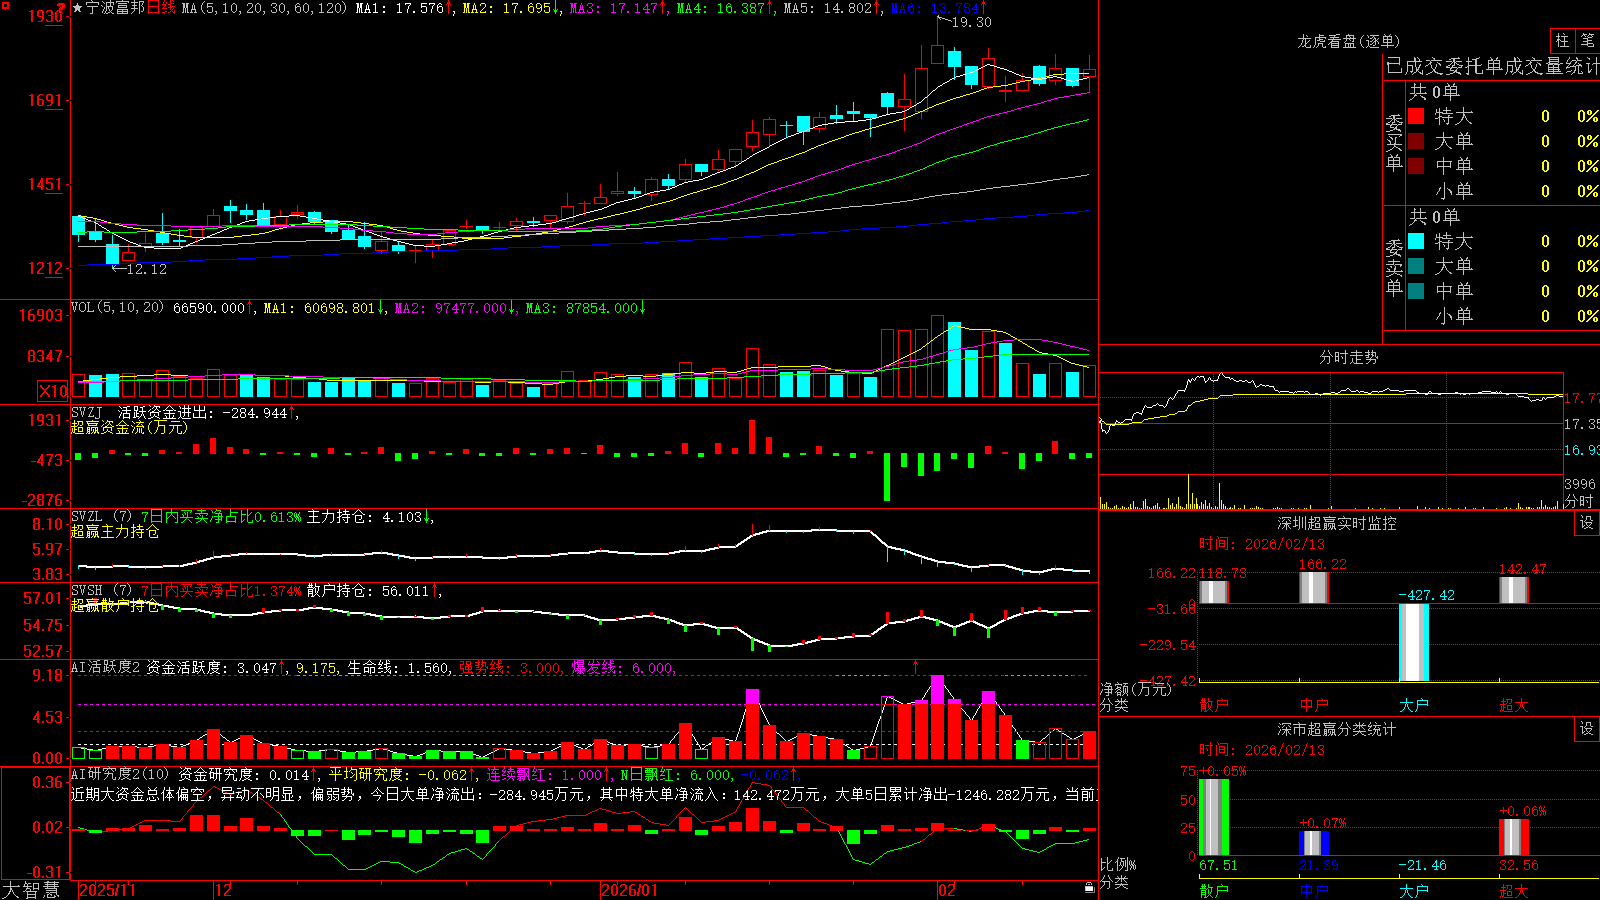Switch 龙虎看盘 to 笔 tick view
The width and height of the screenshot is (1600, 900).
(1587, 40)
